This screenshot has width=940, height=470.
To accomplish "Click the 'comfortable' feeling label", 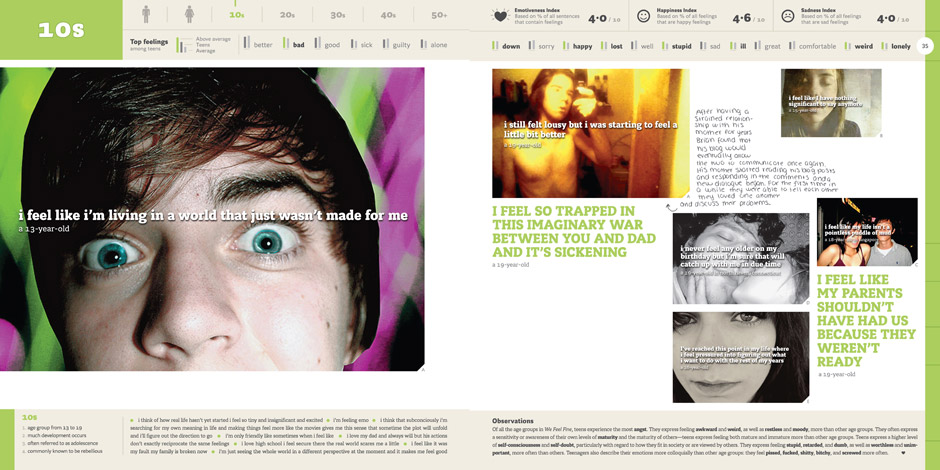I will (x=817, y=46).
